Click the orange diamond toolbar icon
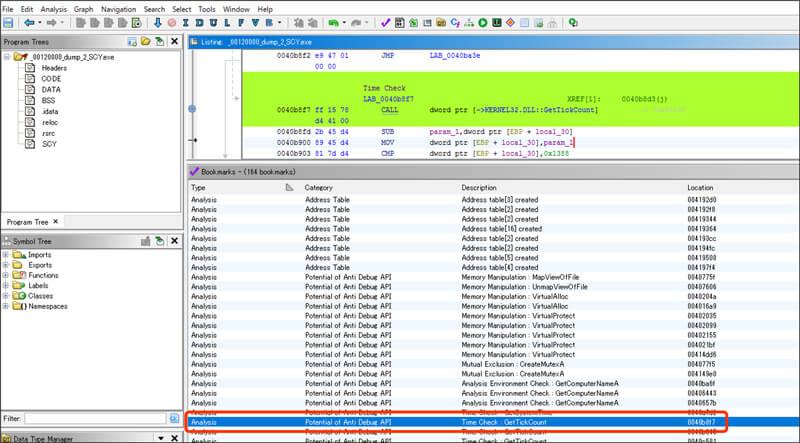The height and width of the screenshot is (443, 800). click(510, 23)
